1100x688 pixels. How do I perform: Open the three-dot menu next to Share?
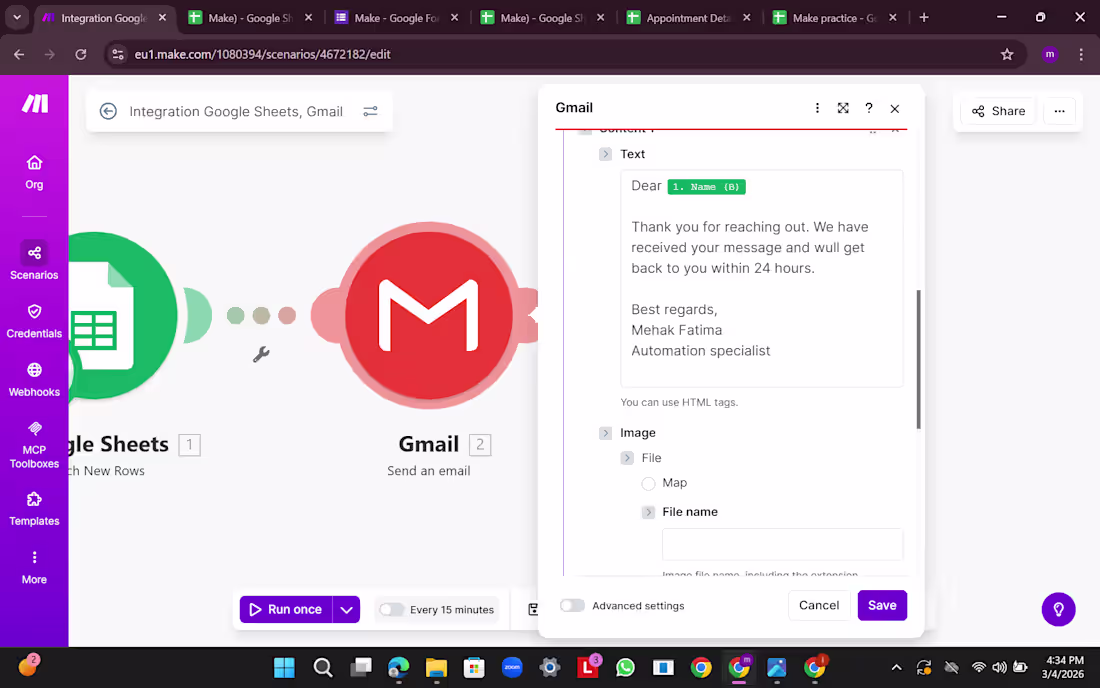point(1059,111)
